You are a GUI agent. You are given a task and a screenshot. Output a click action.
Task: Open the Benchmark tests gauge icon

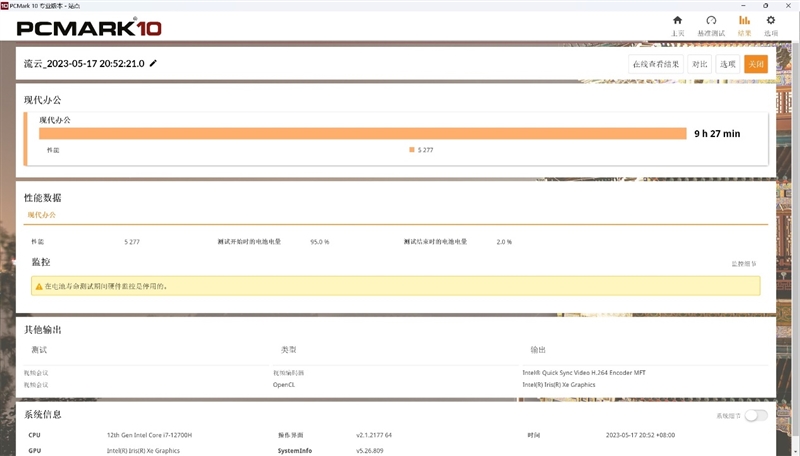[711, 20]
